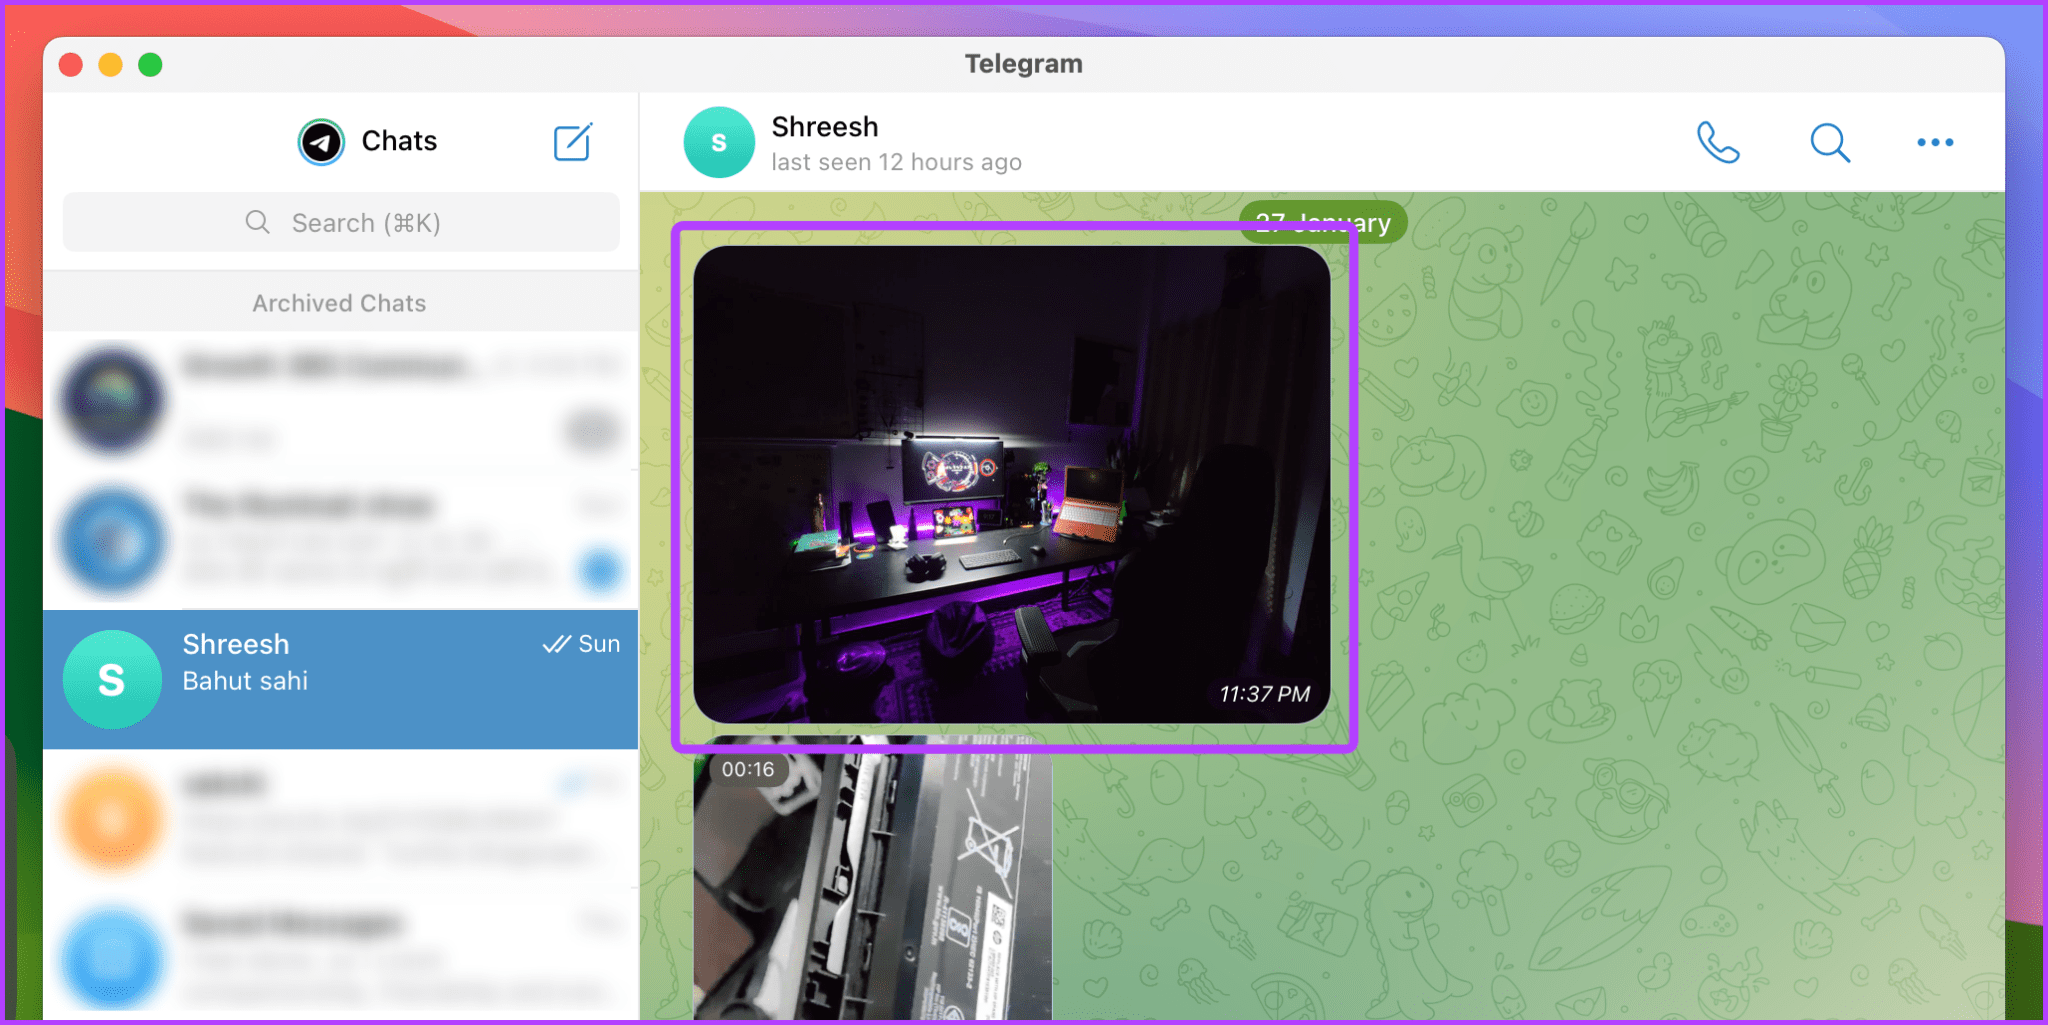Click the Telegram logo next to Chats
The image size is (2048, 1025).
318,141
